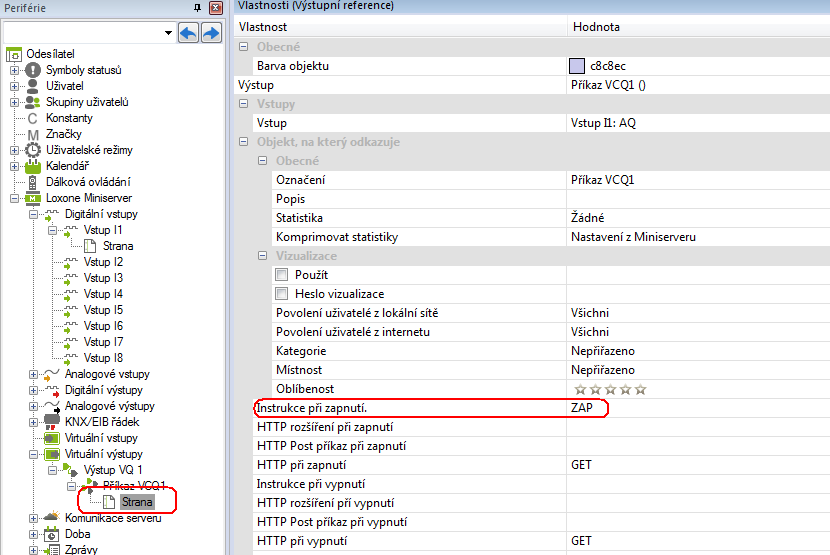The width and height of the screenshot is (830, 555).
Task: Click the Dálková ovládání remote icon
Action: click(33, 182)
